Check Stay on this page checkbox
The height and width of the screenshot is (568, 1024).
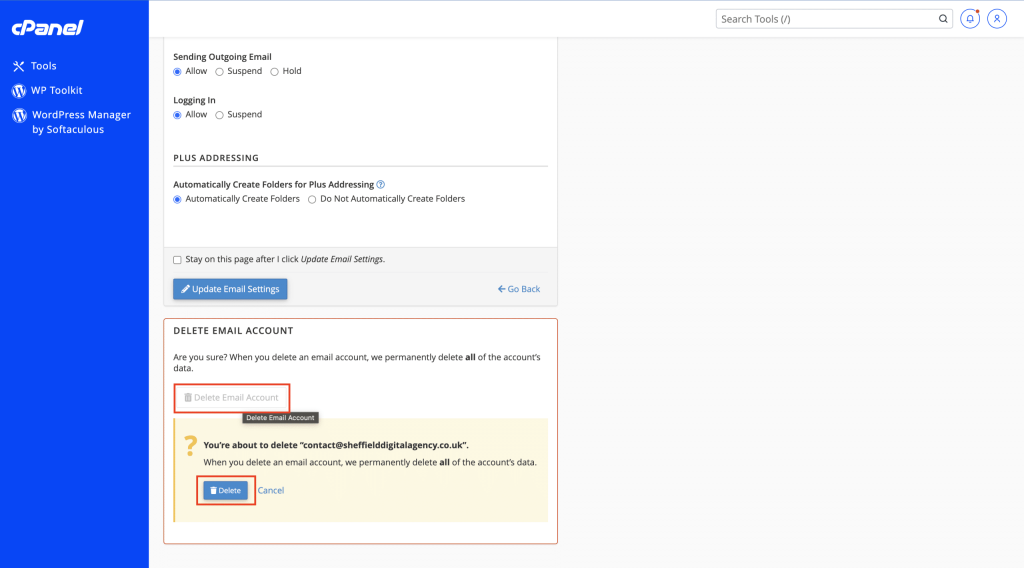pos(177,260)
